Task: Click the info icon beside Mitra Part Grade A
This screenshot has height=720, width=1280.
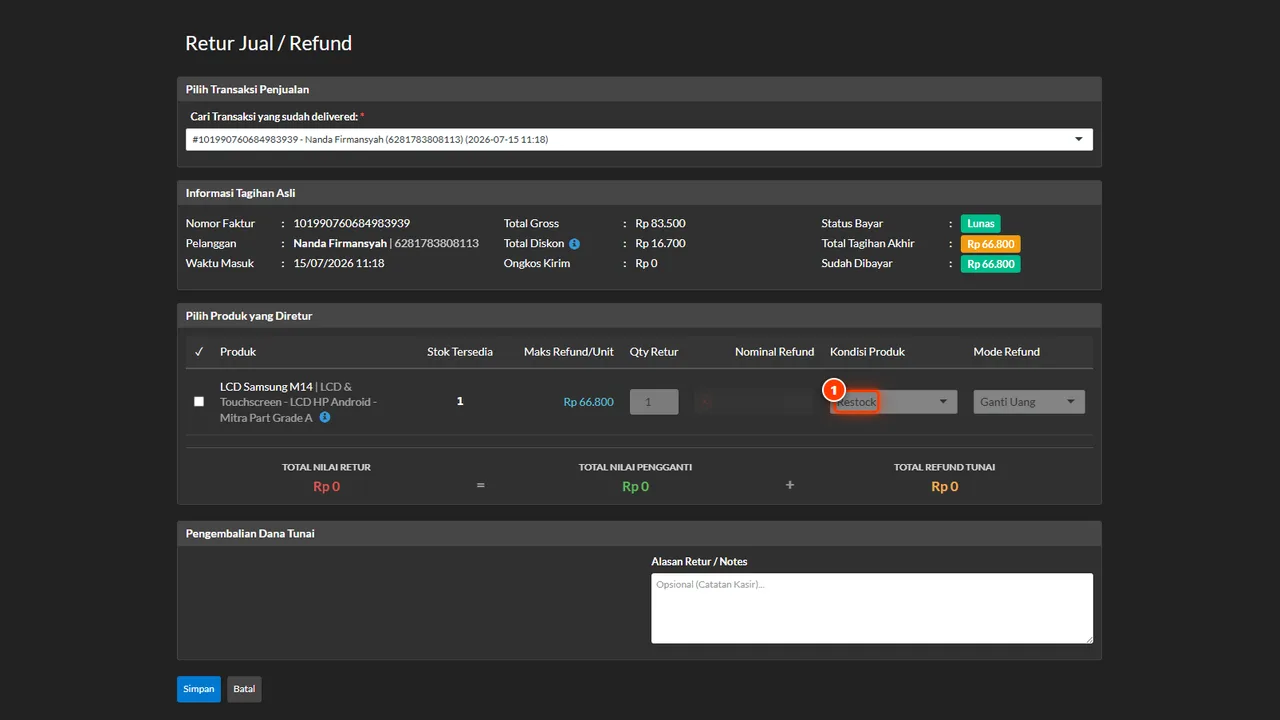Action: point(325,417)
